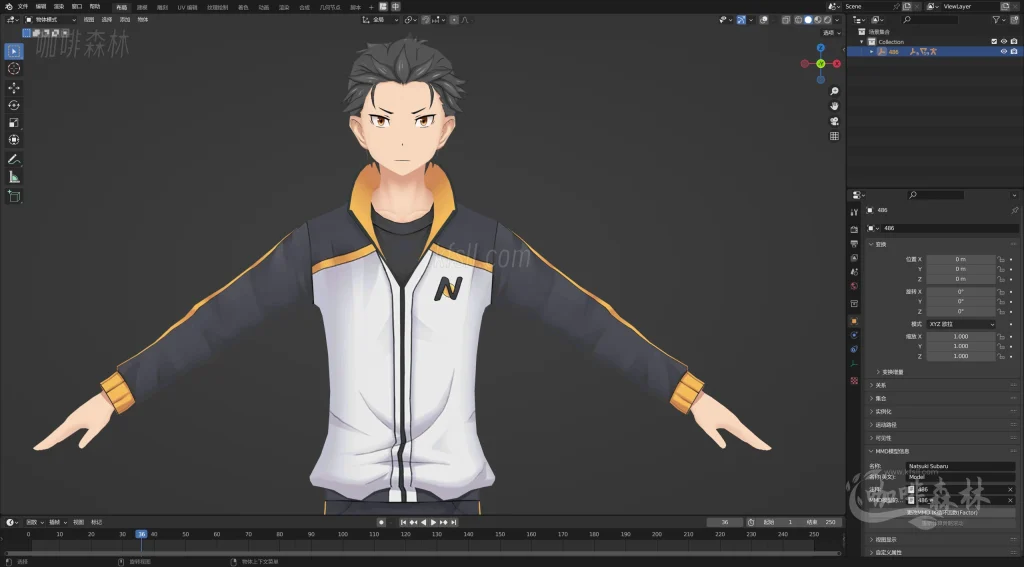The height and width of the screenshot is (567, 1024).
Task: Select the Measure ruler tool
Action: (x=14, y=177)
